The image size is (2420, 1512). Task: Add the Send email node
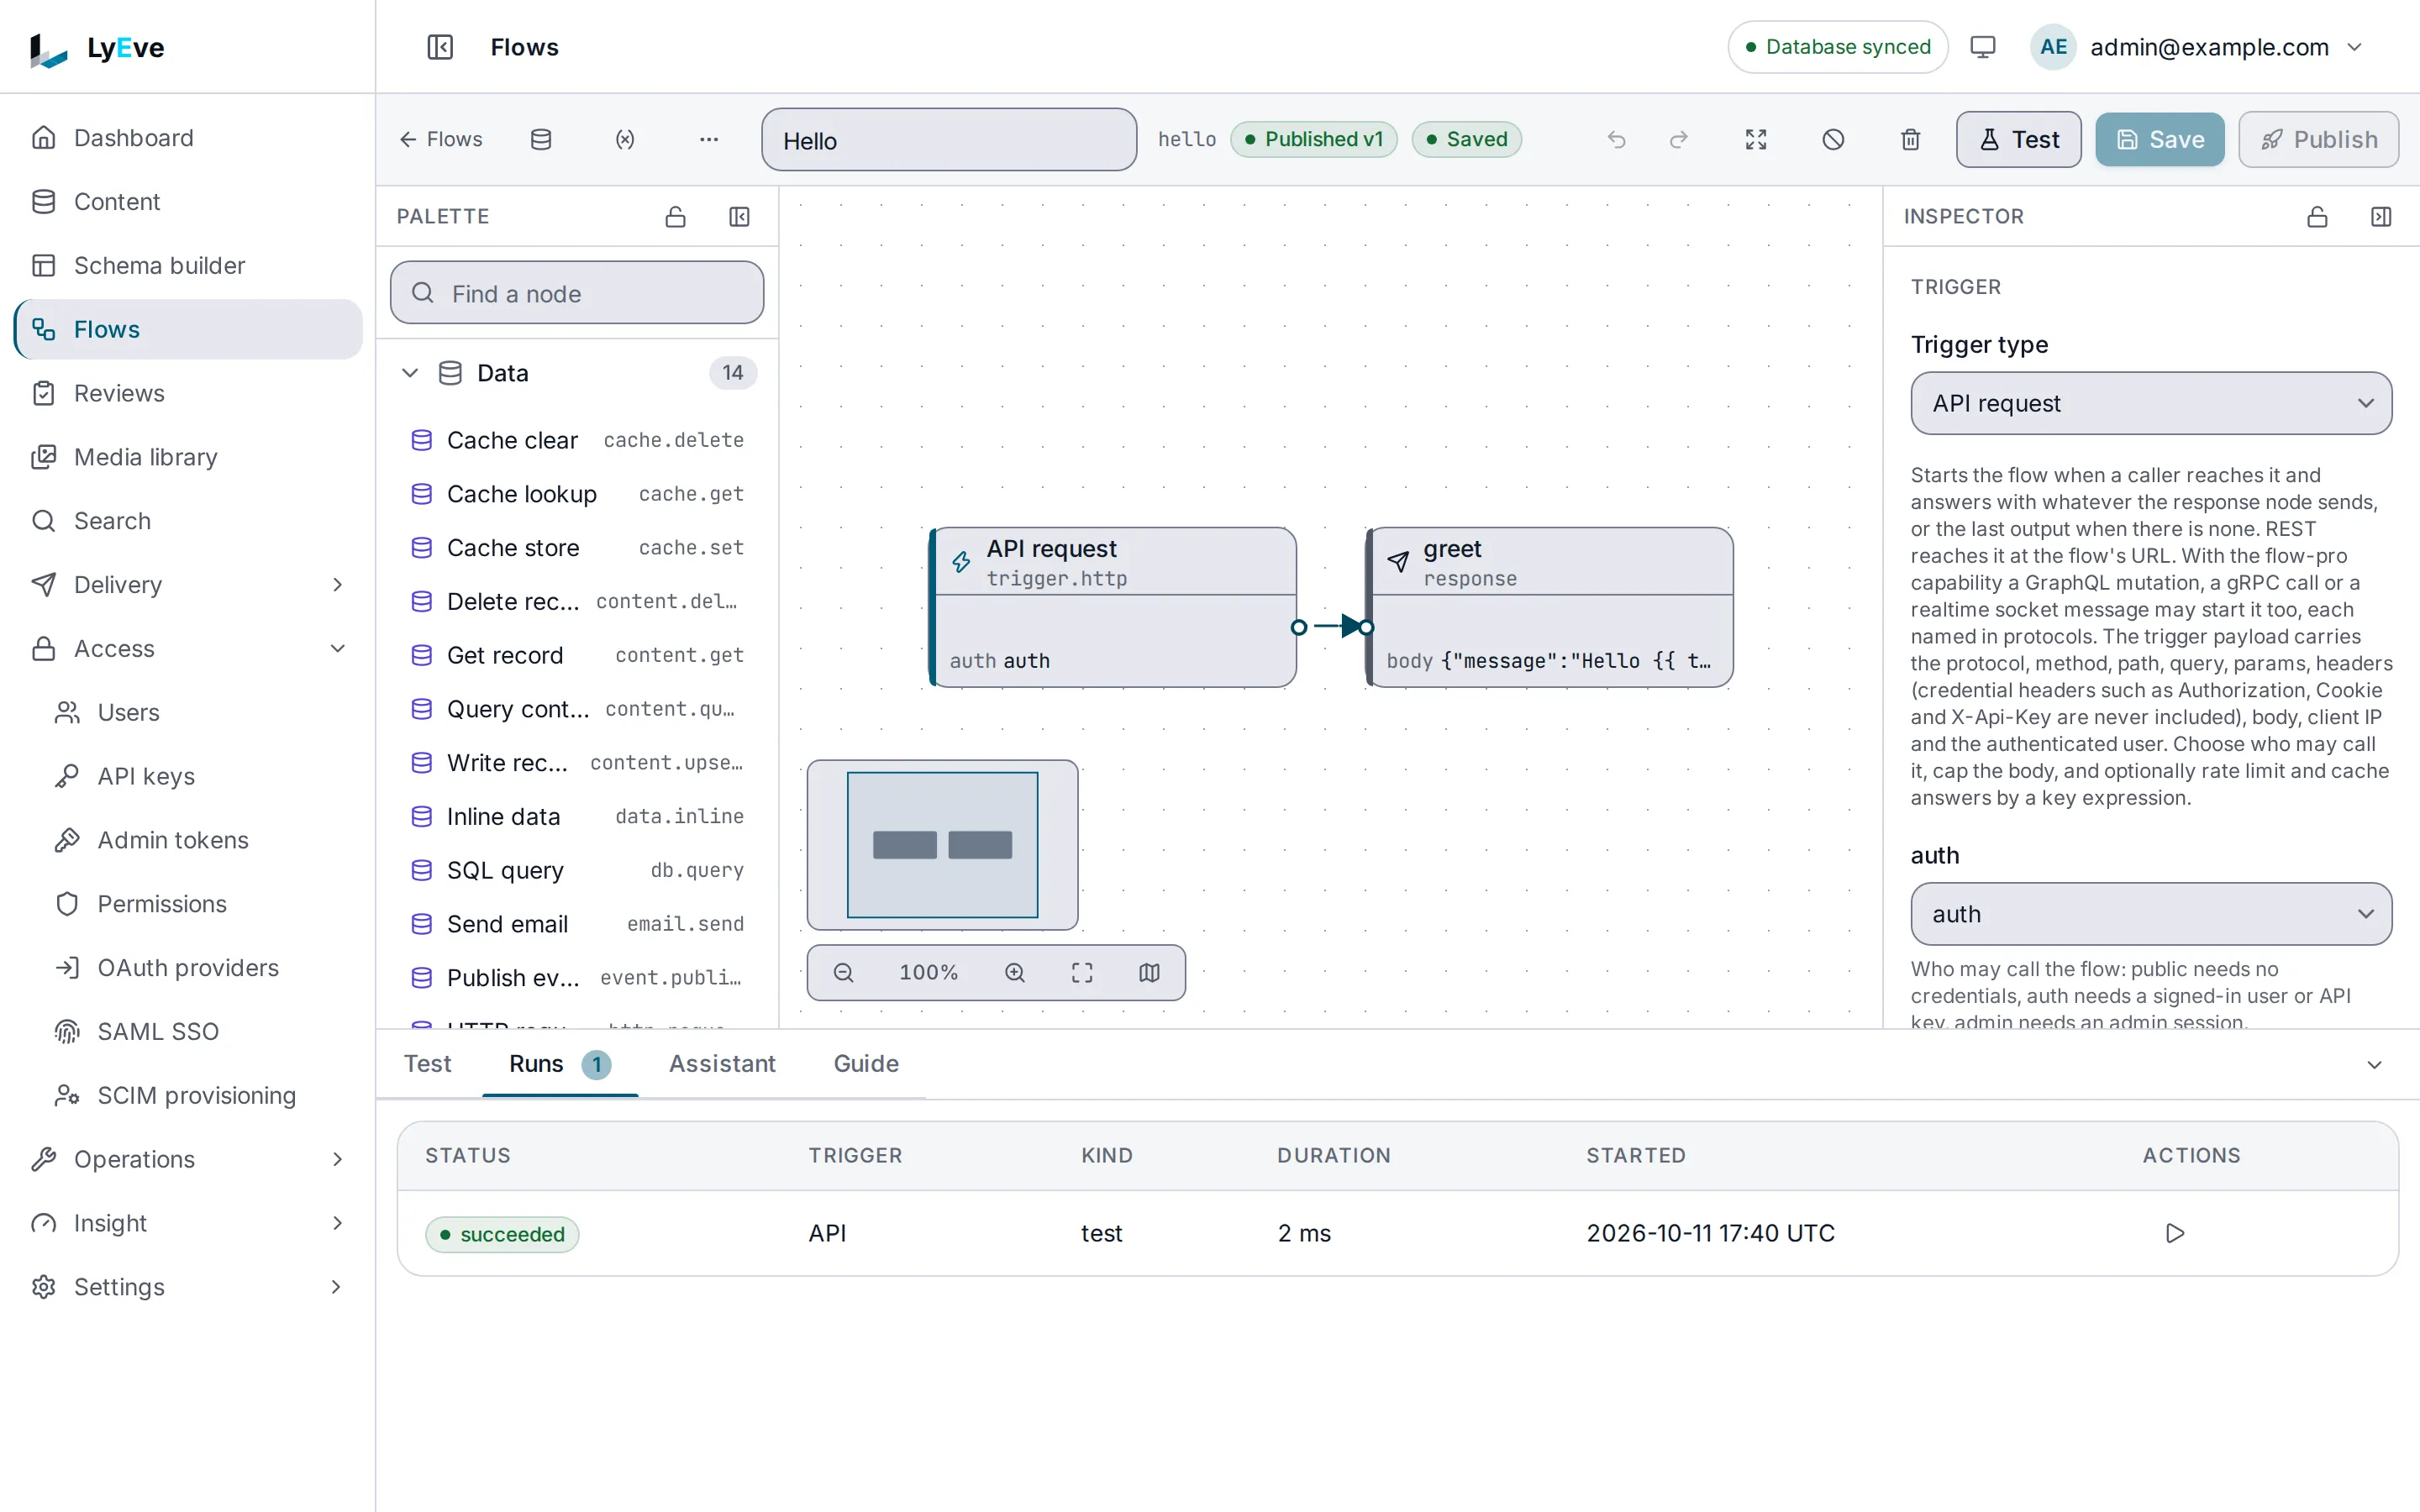pyautogui.click(x=577, y=924)
